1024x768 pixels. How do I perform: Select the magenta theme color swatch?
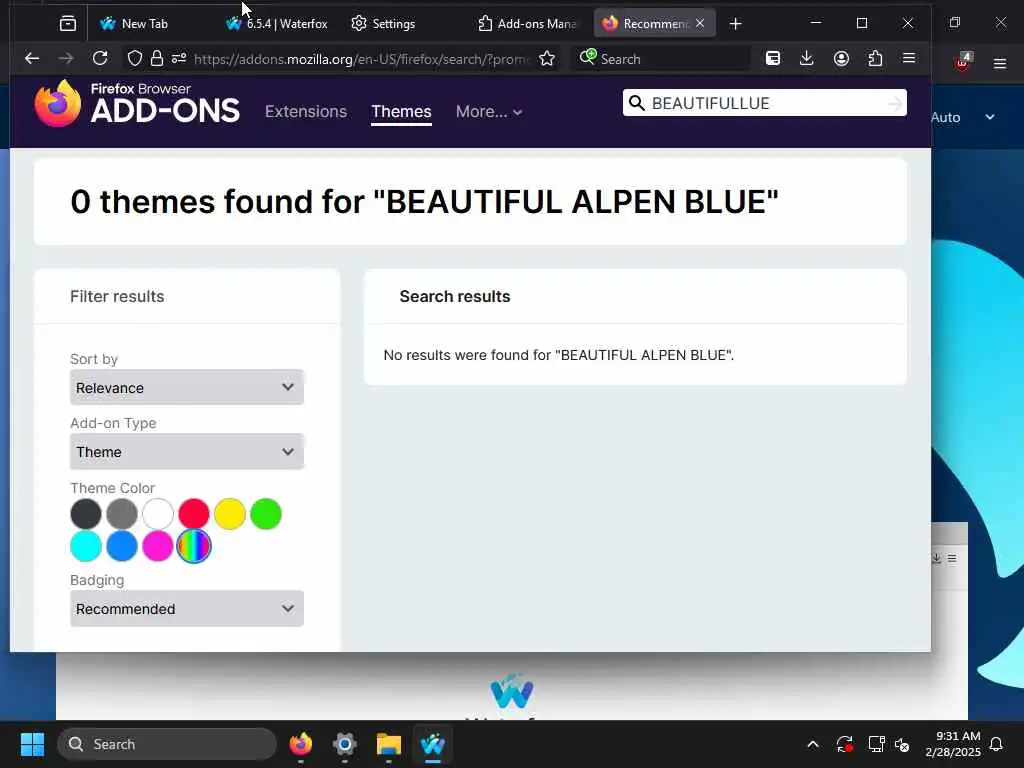point(157,546)
